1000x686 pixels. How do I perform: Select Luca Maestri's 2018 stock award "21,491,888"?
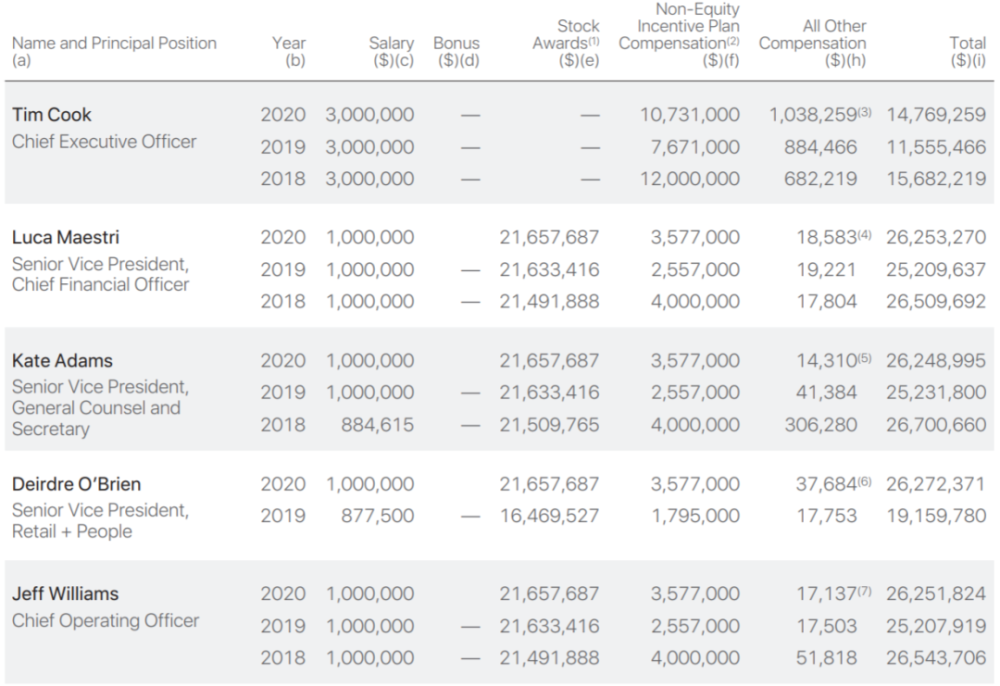549,302
